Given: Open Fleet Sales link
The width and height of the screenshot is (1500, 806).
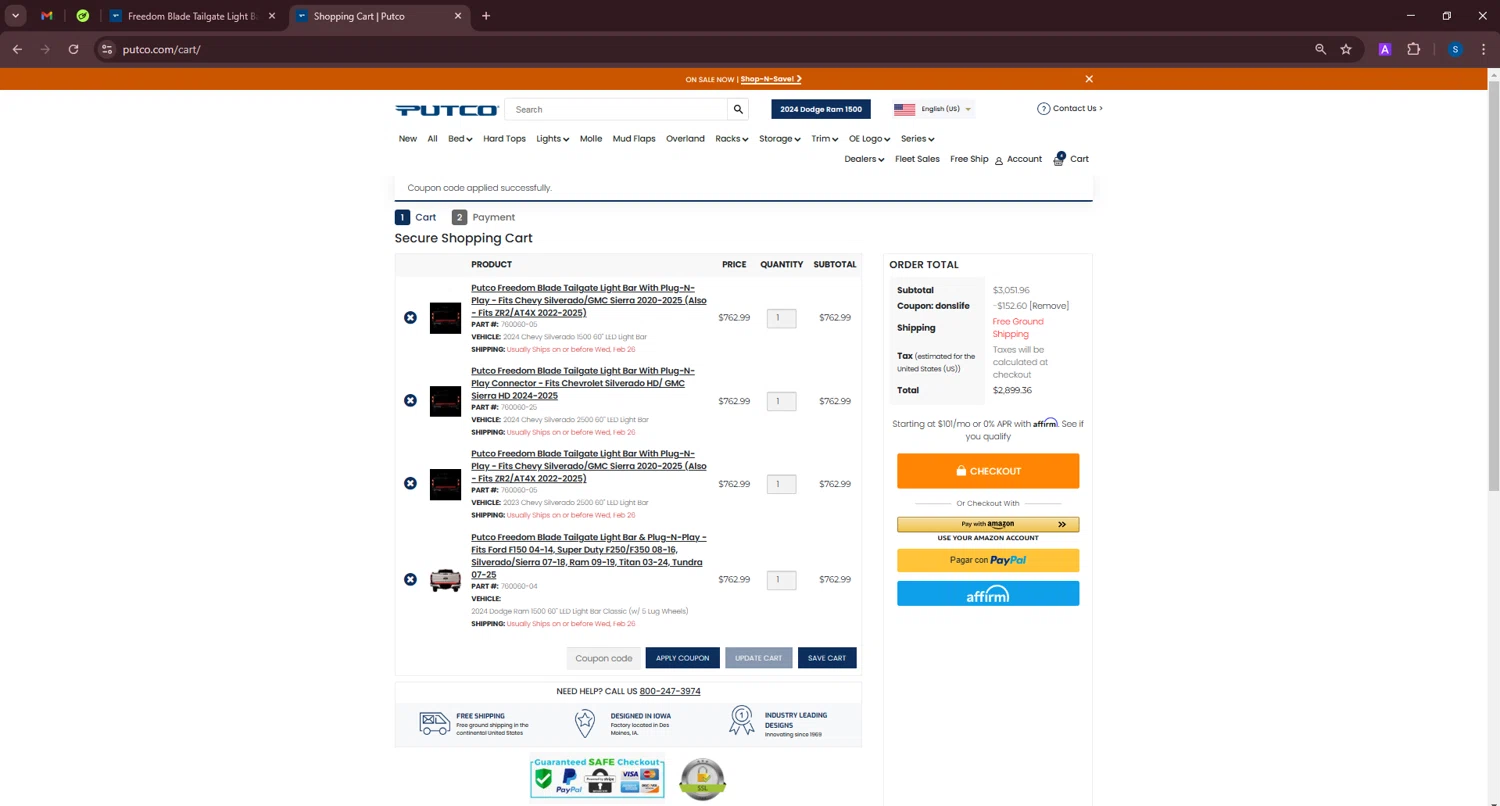Looking at the screenshot, I should click(x=917, y=159).
